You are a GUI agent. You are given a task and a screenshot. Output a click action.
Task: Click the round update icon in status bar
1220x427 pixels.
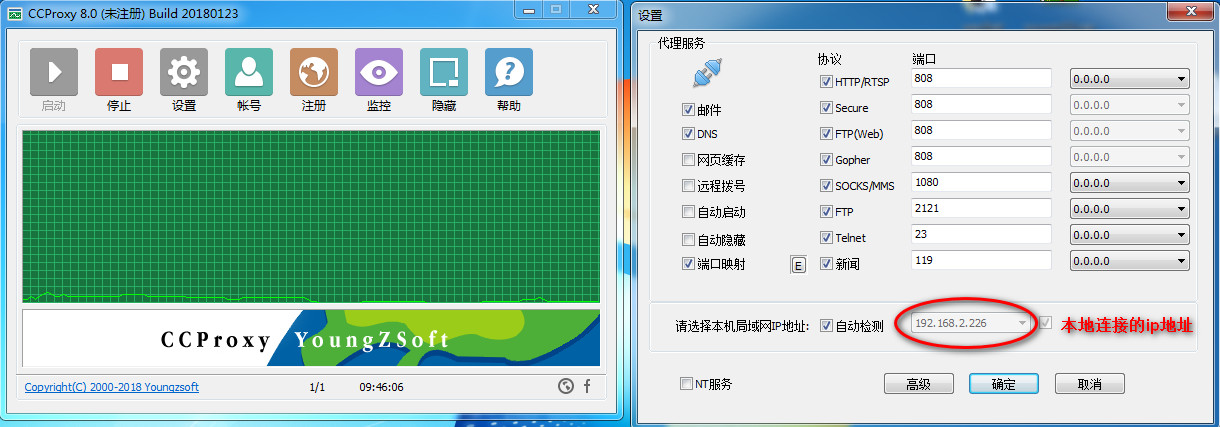(566, 386)
